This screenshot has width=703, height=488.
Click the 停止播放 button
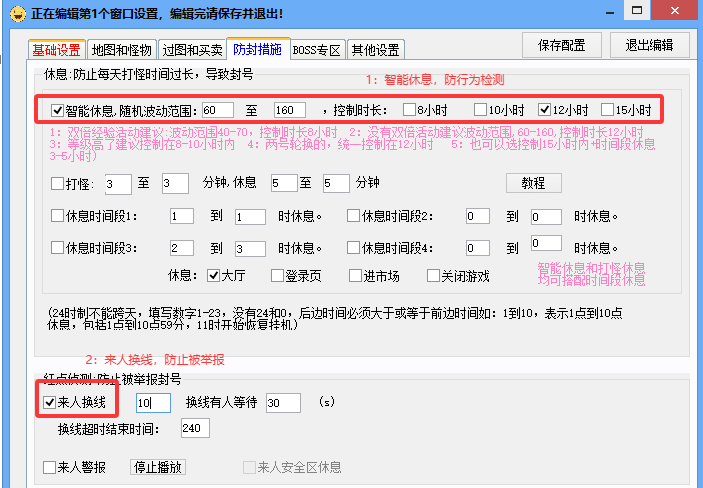pyautogui.click(x=159, y=467)
